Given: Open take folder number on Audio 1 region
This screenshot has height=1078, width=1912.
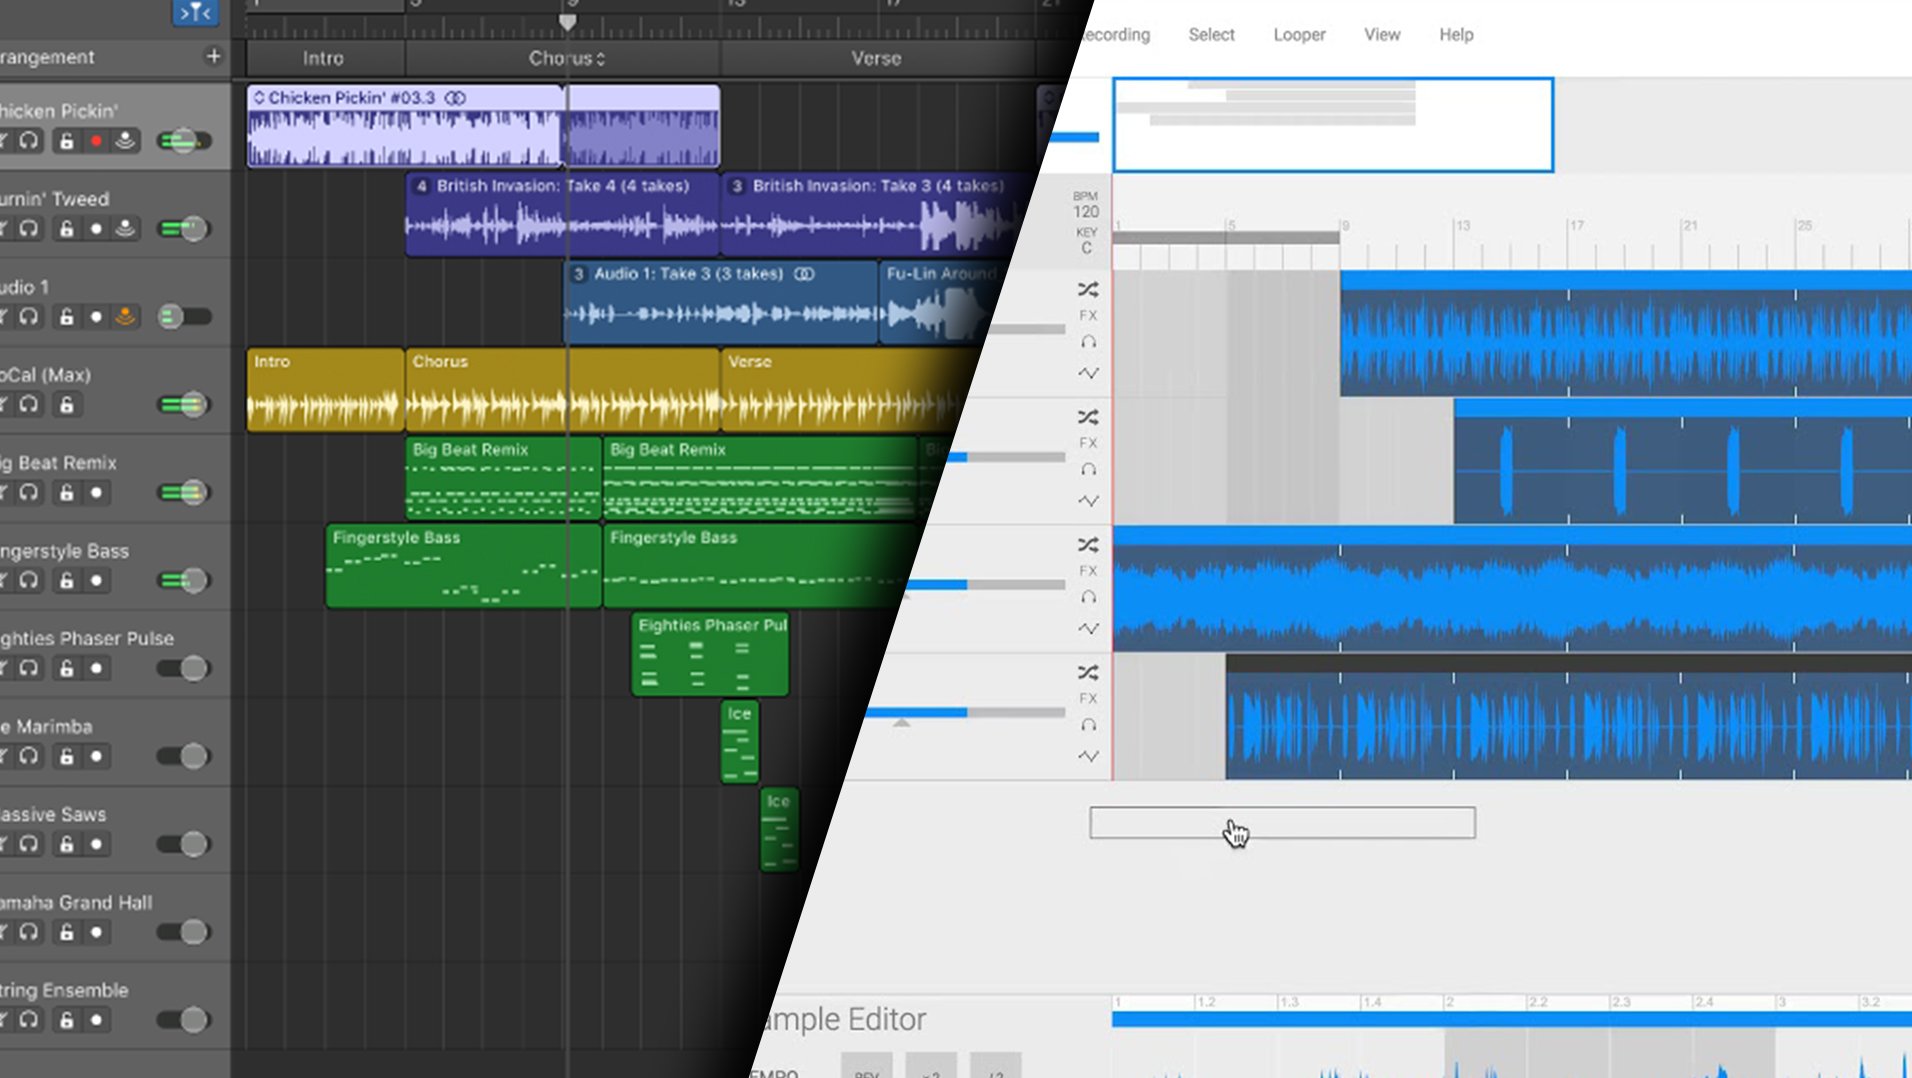Looking at the screenshot, I should [578, 274].
